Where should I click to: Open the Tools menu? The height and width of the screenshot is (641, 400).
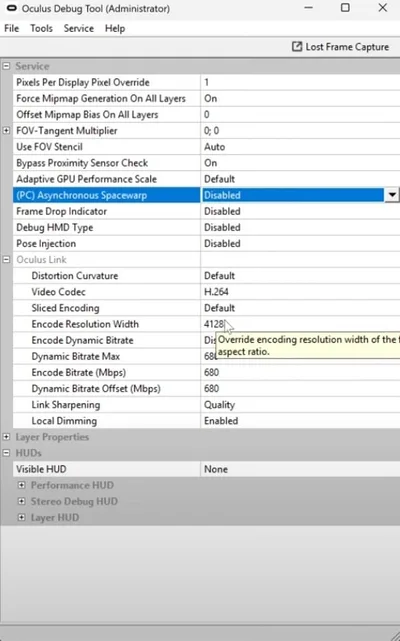pos(41,28)
